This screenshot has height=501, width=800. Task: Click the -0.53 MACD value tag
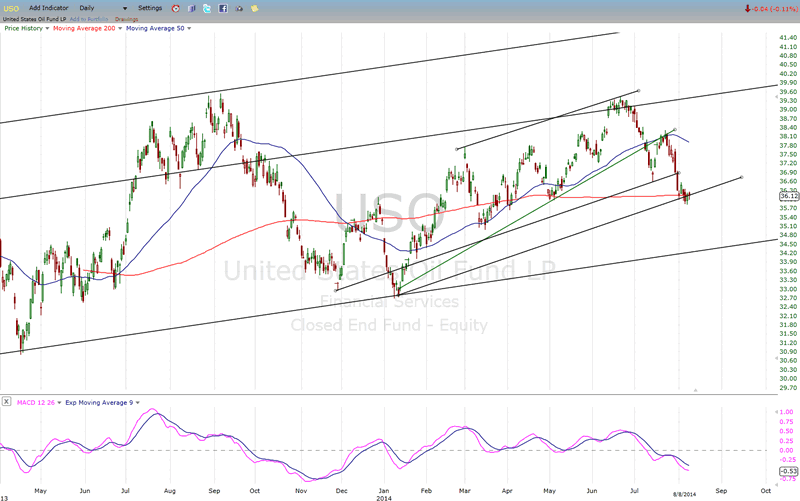(x=789, y=471)
